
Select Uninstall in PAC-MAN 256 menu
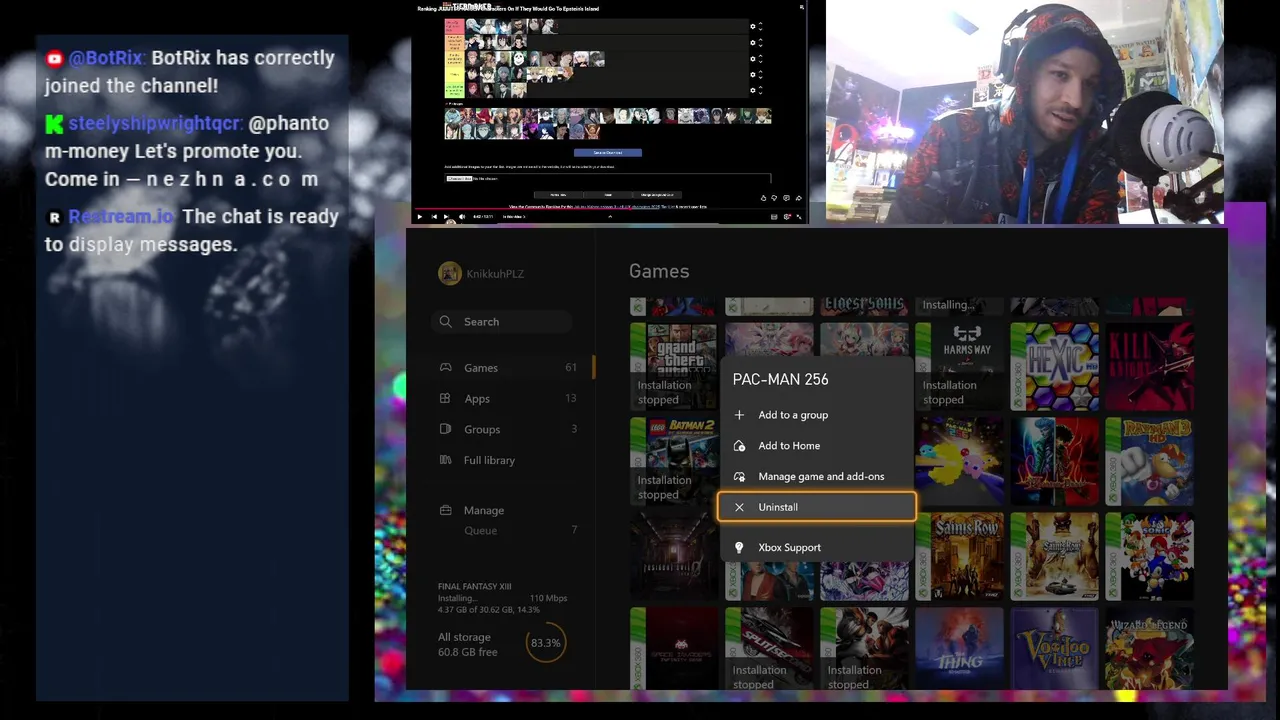tap(816, 507)
